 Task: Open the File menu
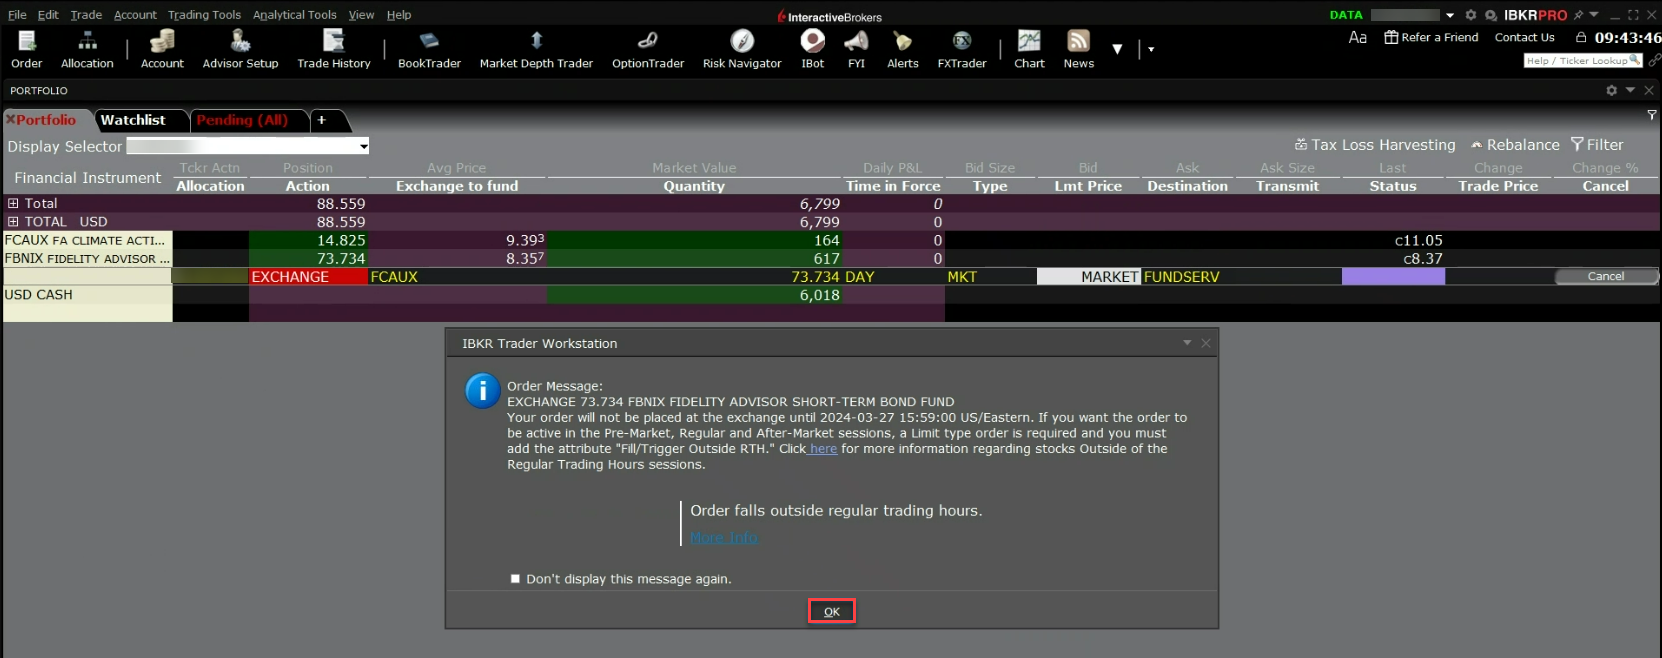[x=17, y=15]
